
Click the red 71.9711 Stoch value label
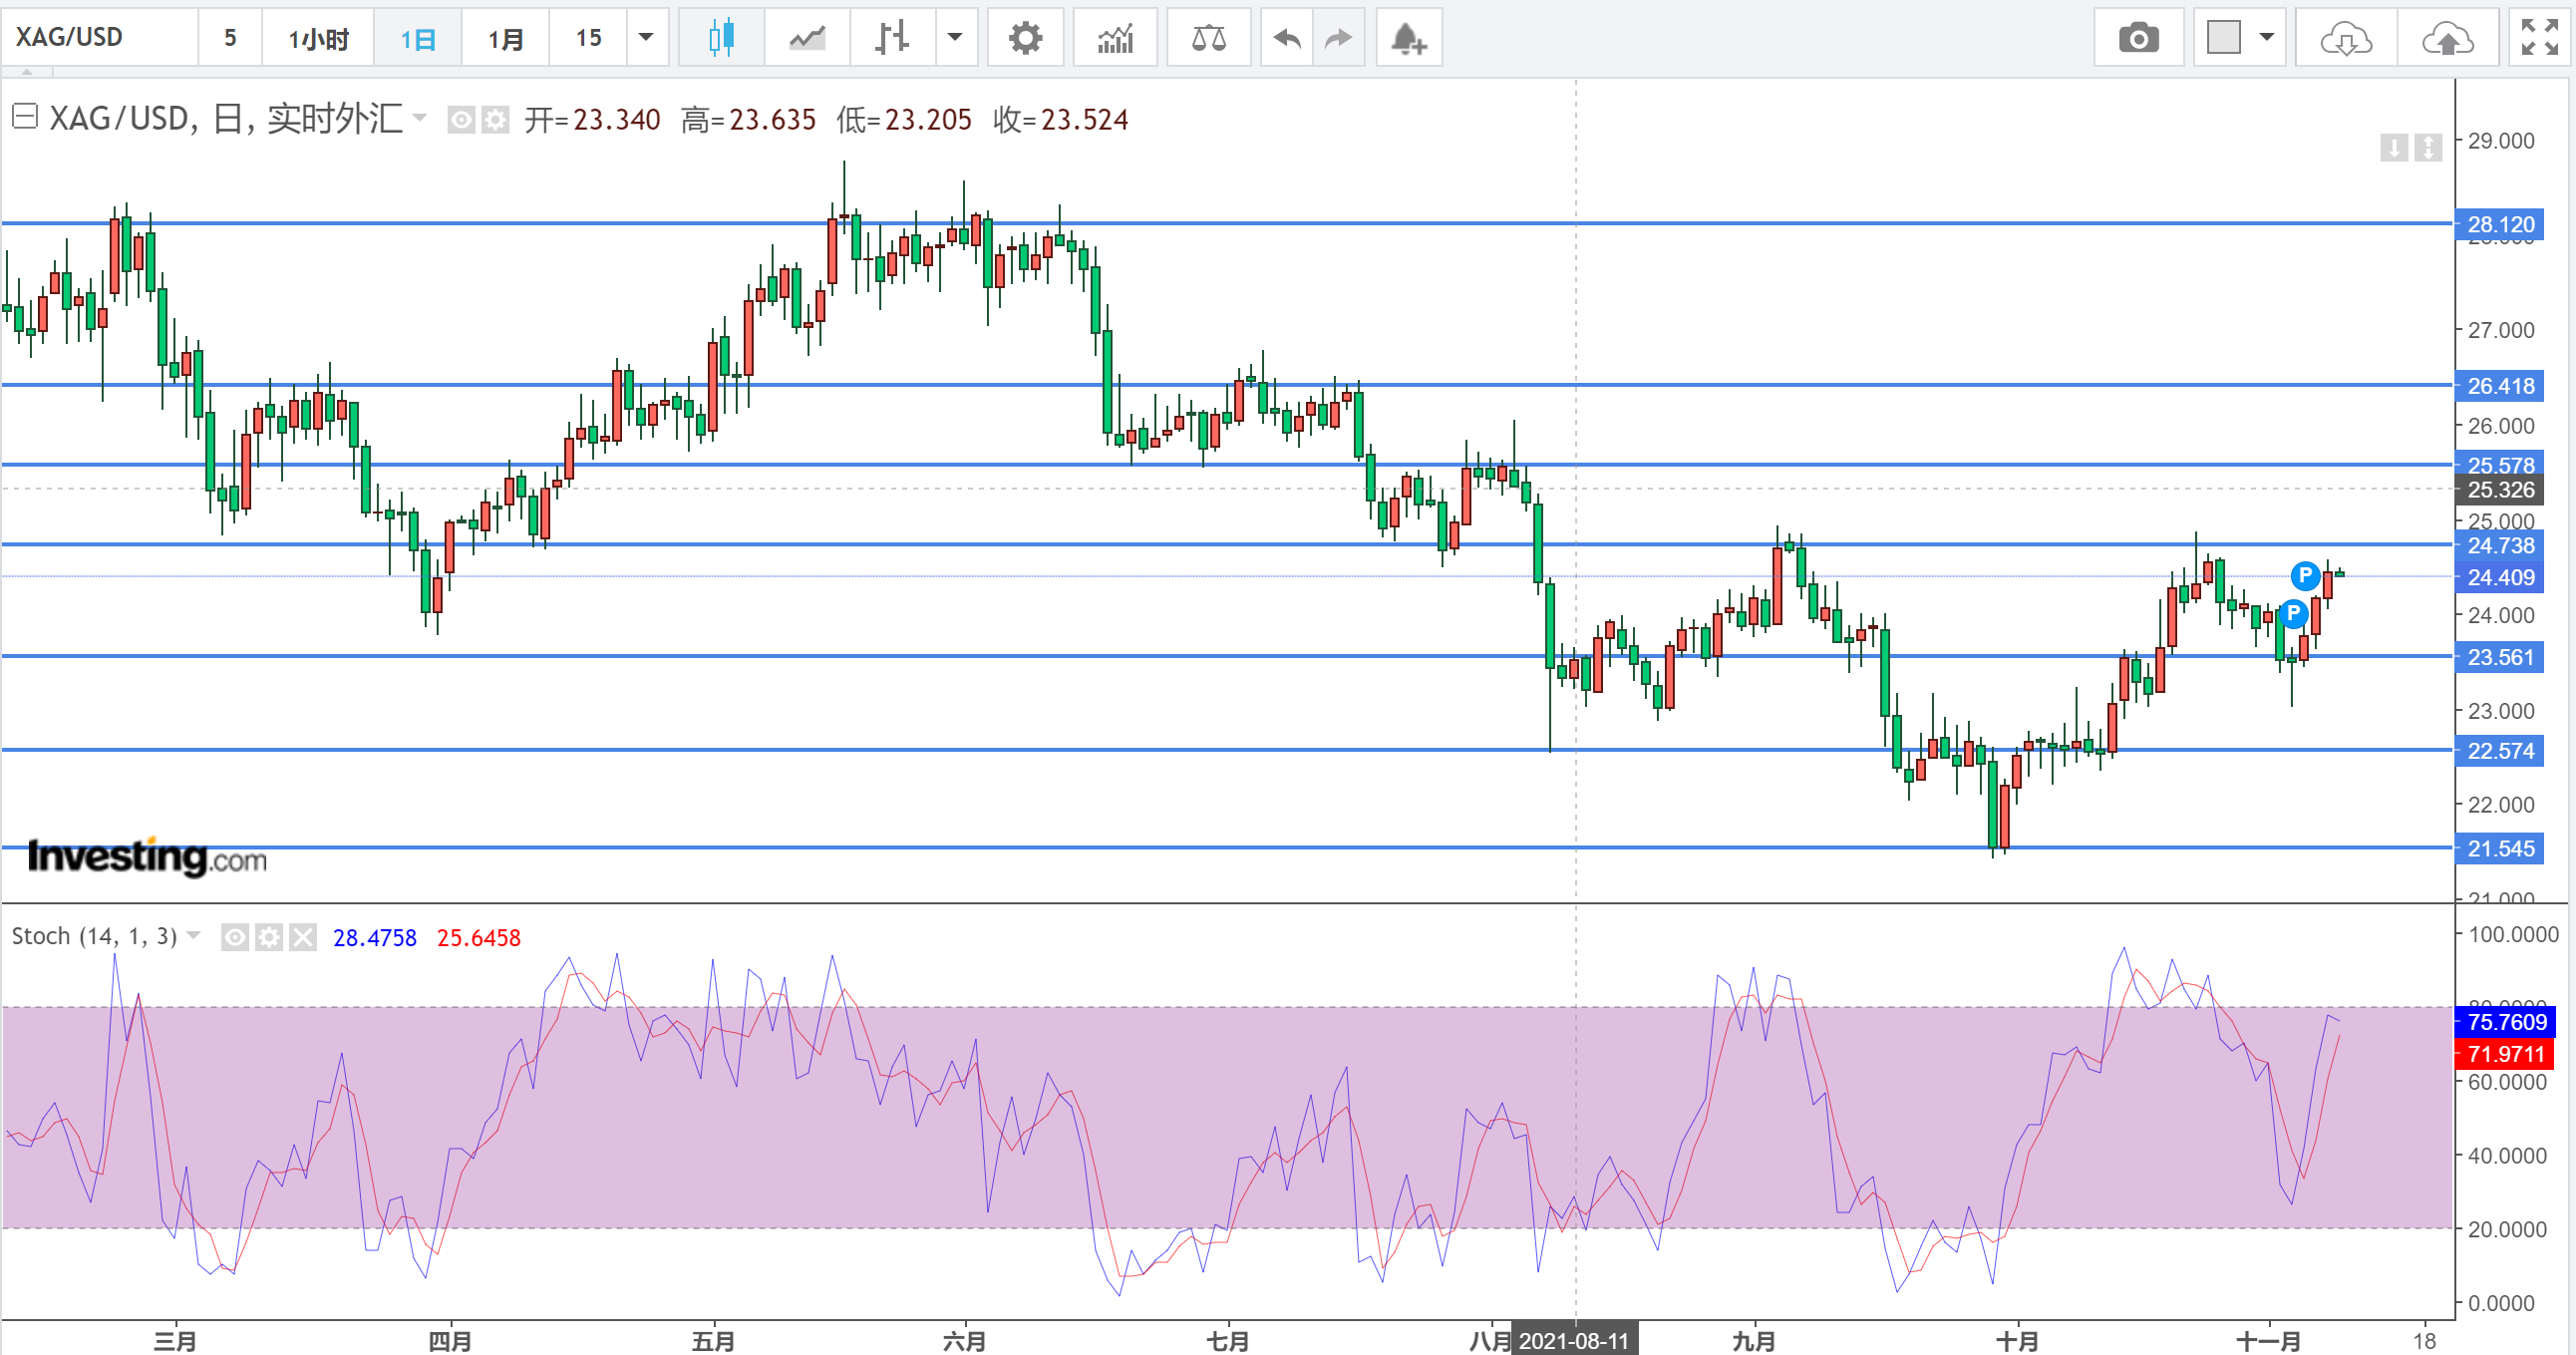coord(2506,1053)
